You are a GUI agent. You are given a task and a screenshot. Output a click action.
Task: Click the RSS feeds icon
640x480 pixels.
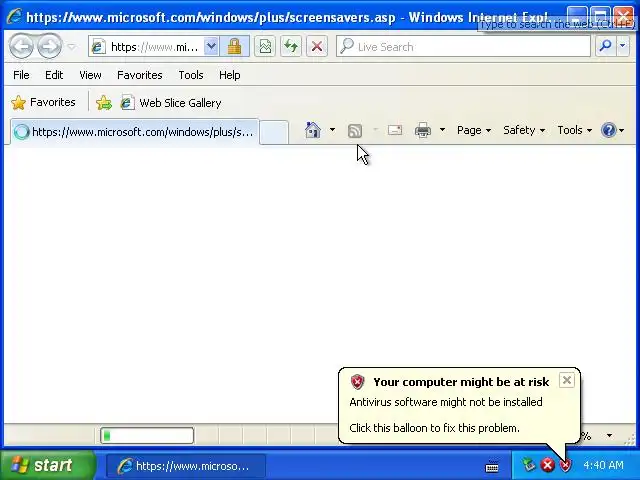click(x=355, y=131)
